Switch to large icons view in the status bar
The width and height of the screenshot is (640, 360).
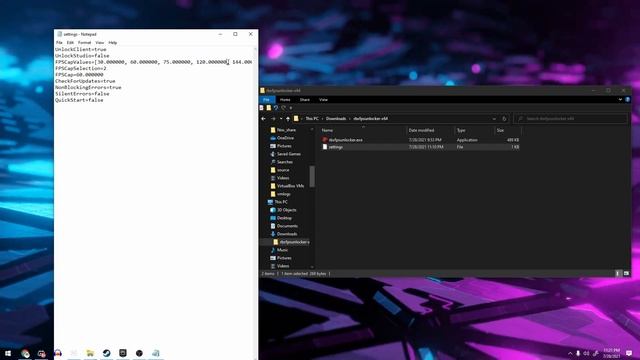pos(626,273)
